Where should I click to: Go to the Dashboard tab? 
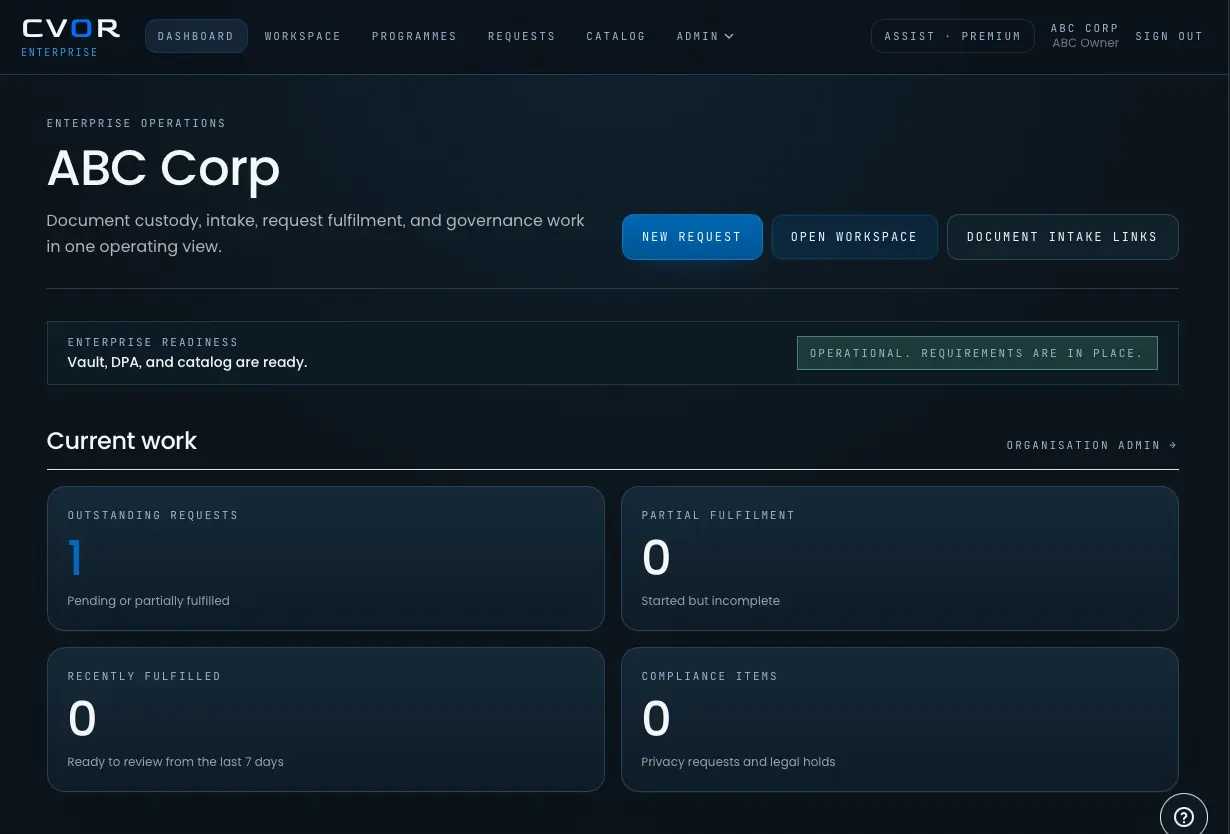[196, 36]
